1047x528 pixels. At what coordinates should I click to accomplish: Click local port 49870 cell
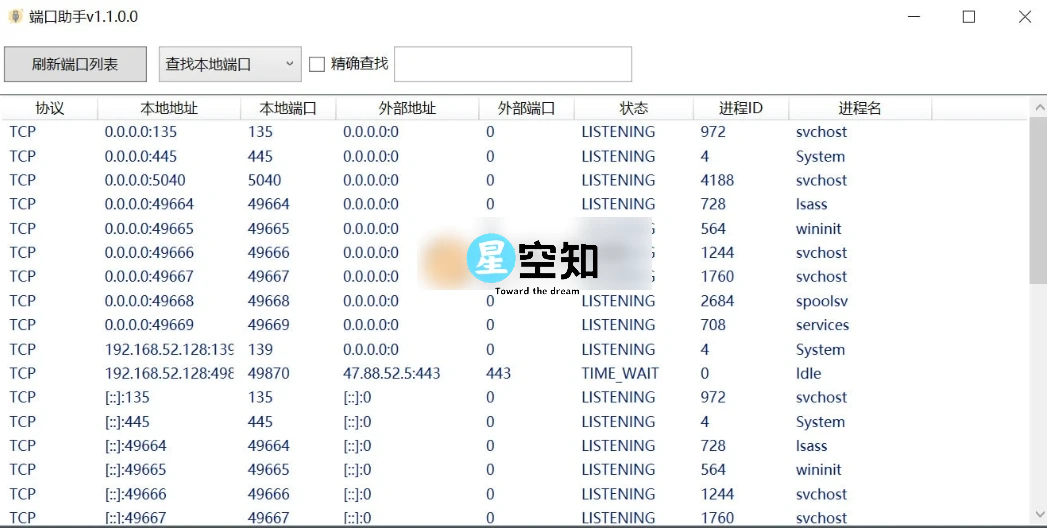coord(268,374)
